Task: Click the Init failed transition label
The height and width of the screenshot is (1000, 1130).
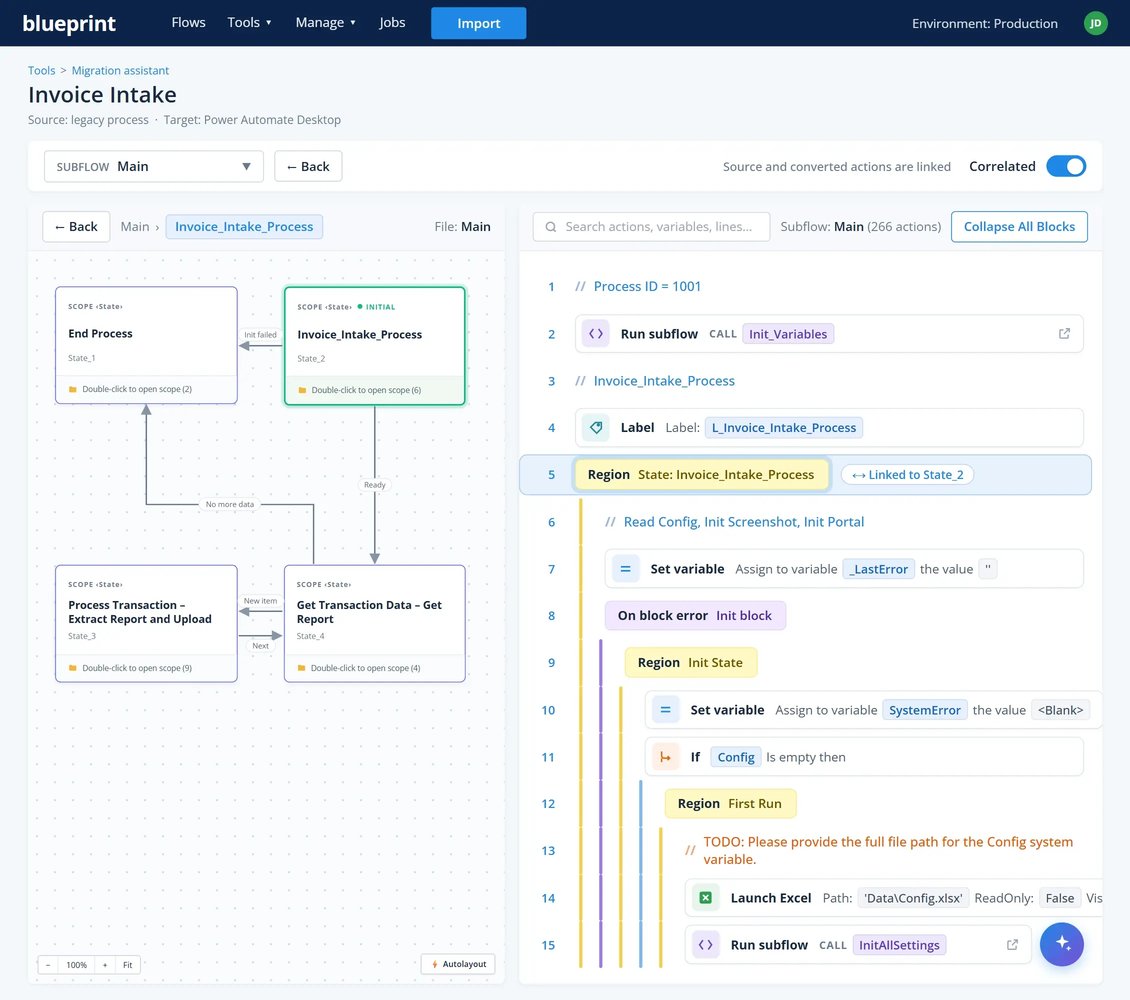Action: pyautogui.click(x=260, y=334)
